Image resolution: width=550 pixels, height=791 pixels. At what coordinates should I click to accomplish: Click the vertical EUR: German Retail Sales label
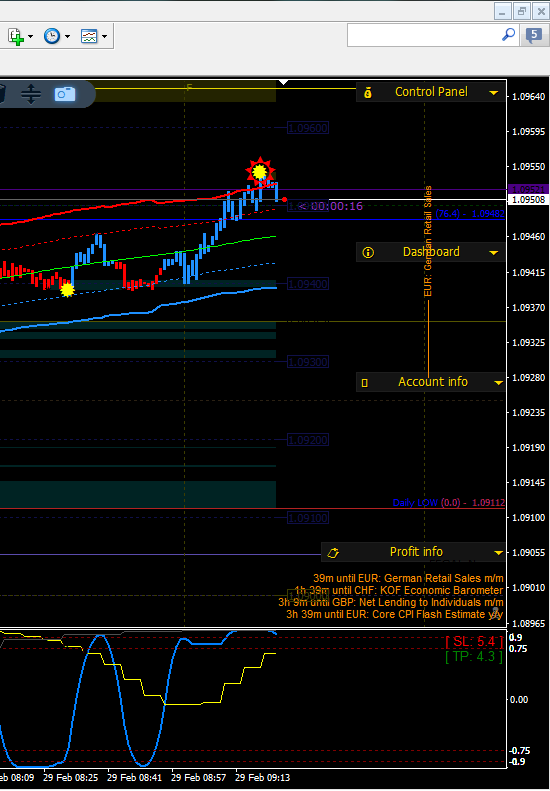pyautogui.click(x=428, y=242)
